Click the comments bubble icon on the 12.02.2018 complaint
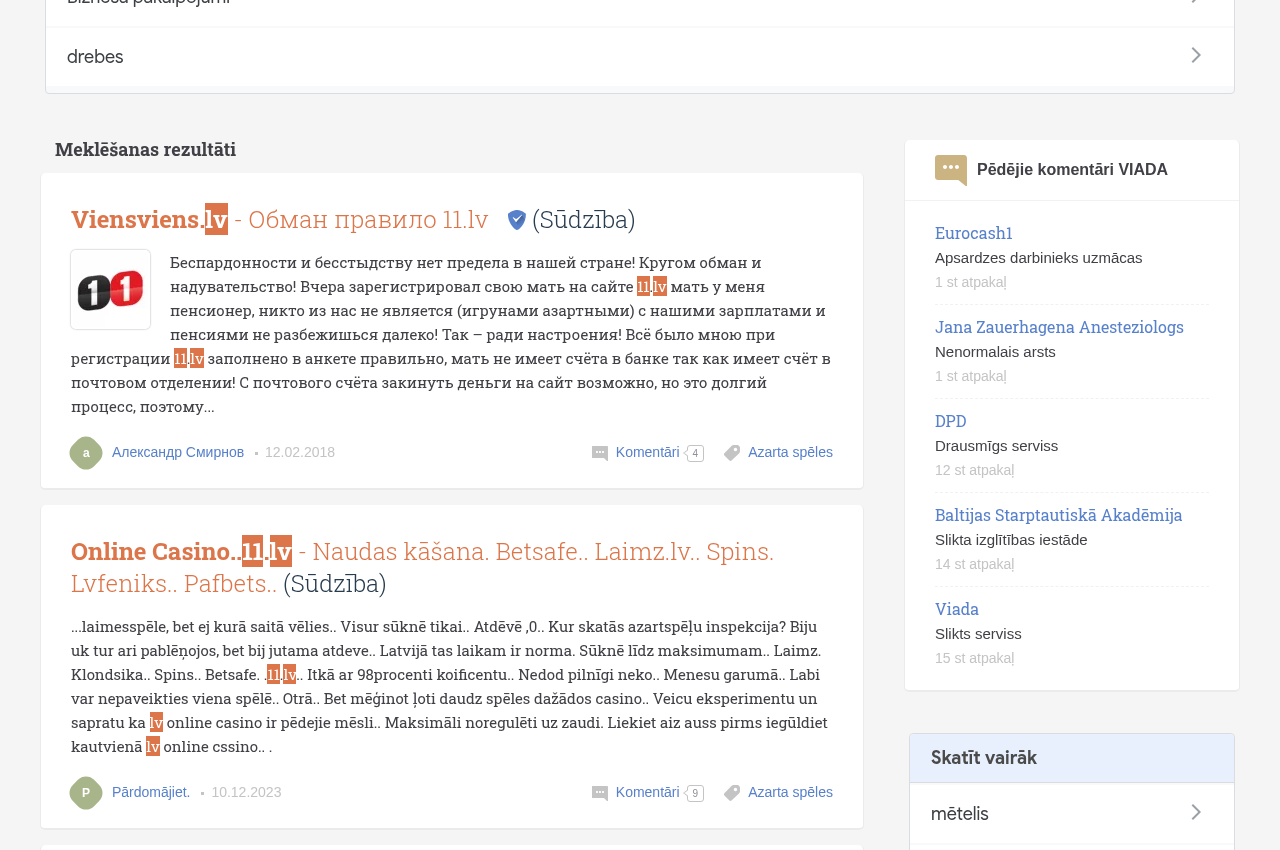Viewport: 1280px width, 850px height. (x=600, y=453)
